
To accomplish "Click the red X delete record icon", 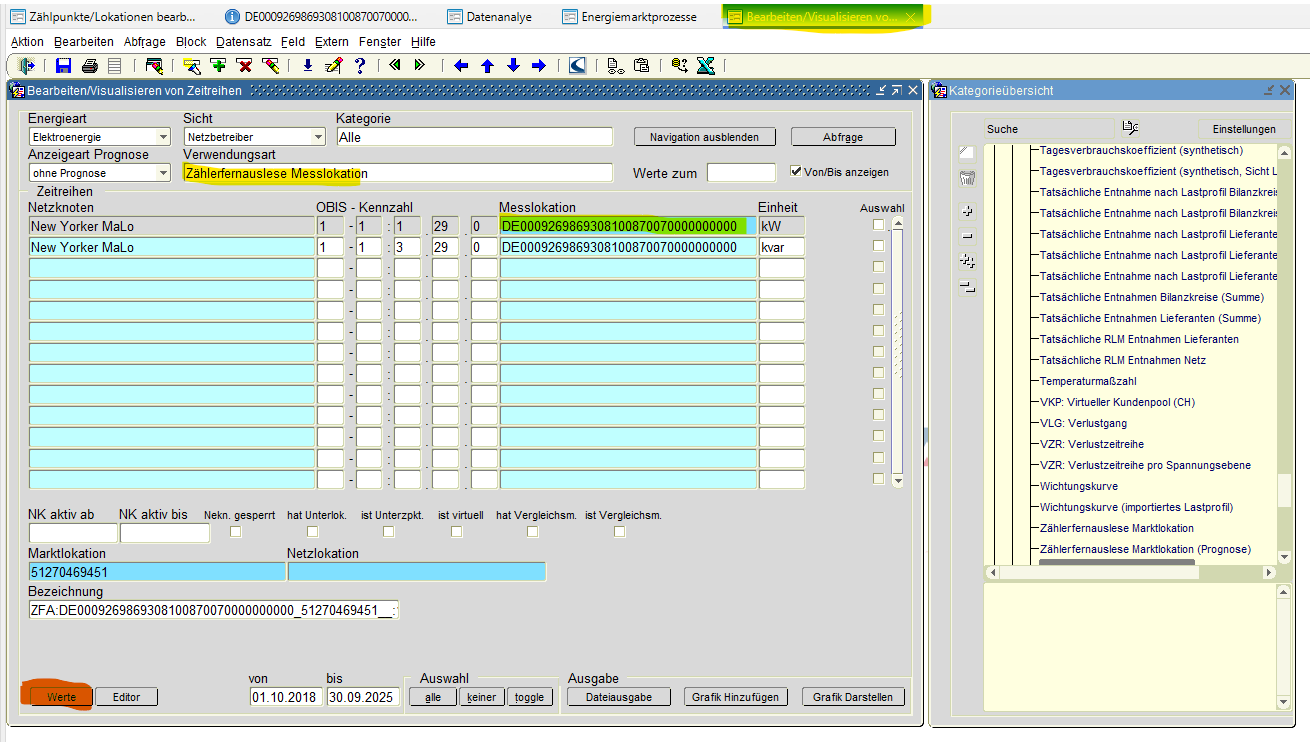I will click(x=244, y=66).
